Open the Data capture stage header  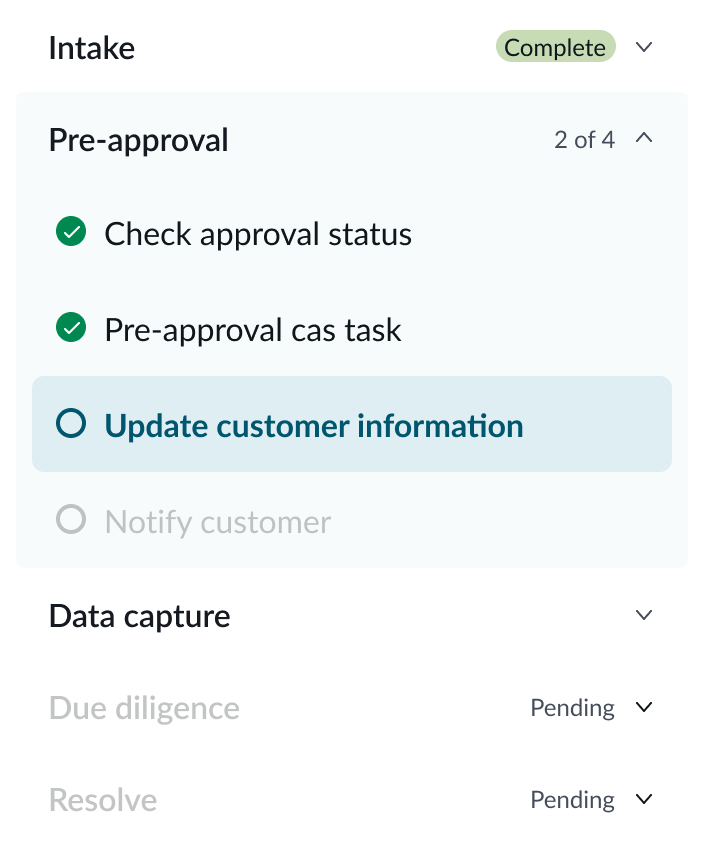coord(139,615)
